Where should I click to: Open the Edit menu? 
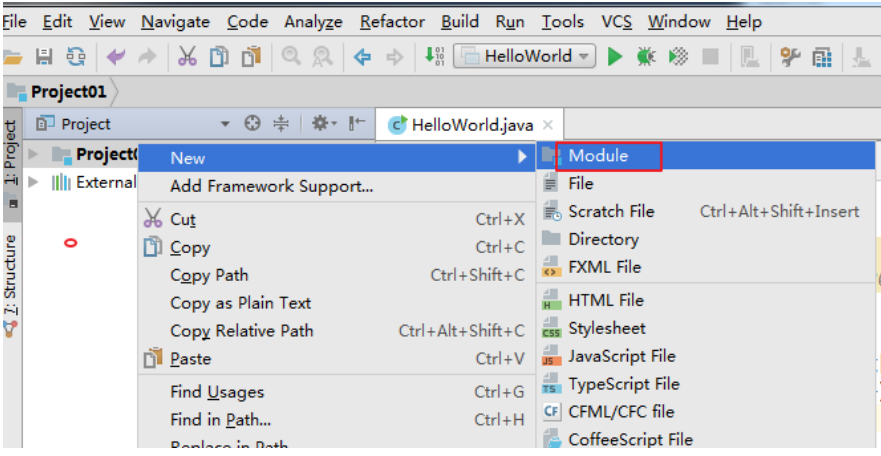point(57,21)
